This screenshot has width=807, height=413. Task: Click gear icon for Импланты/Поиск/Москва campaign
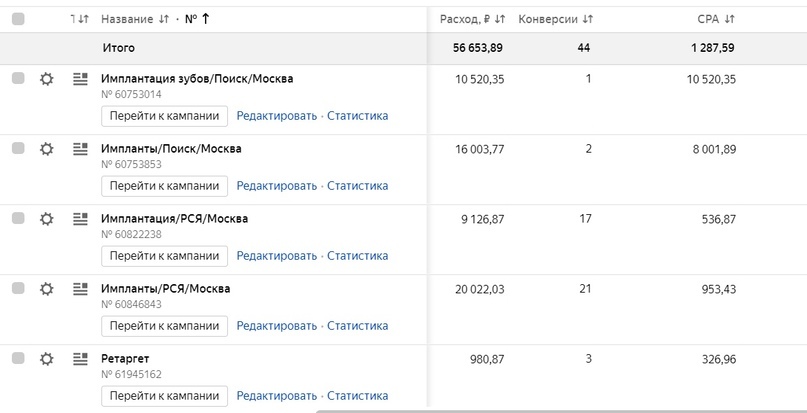[46, 149]
